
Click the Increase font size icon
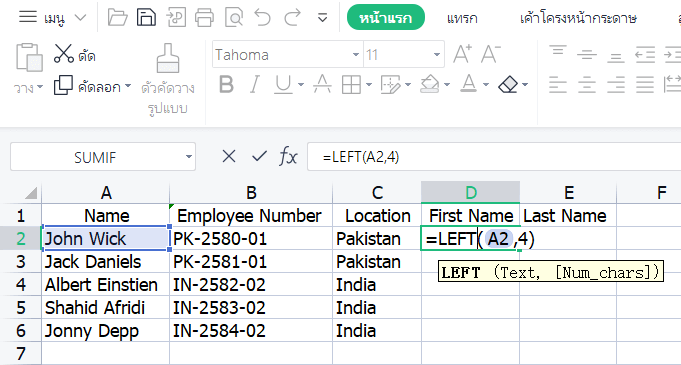[x=462, y=54]
